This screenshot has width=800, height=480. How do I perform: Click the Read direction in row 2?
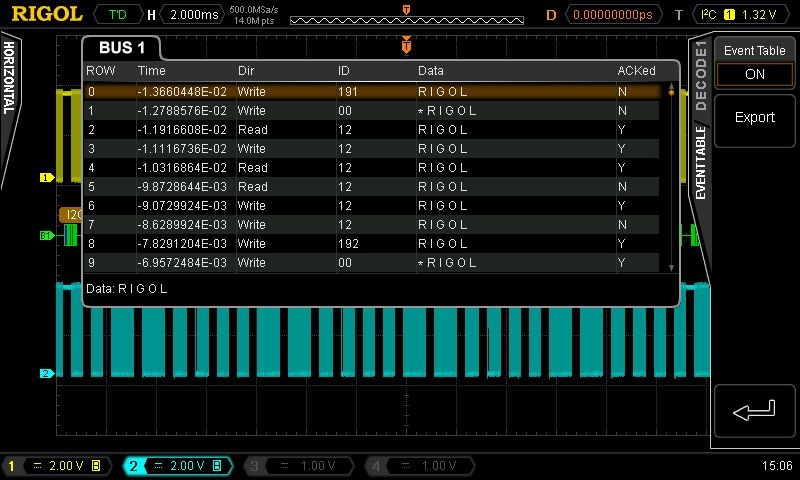[x=253, y=130]
